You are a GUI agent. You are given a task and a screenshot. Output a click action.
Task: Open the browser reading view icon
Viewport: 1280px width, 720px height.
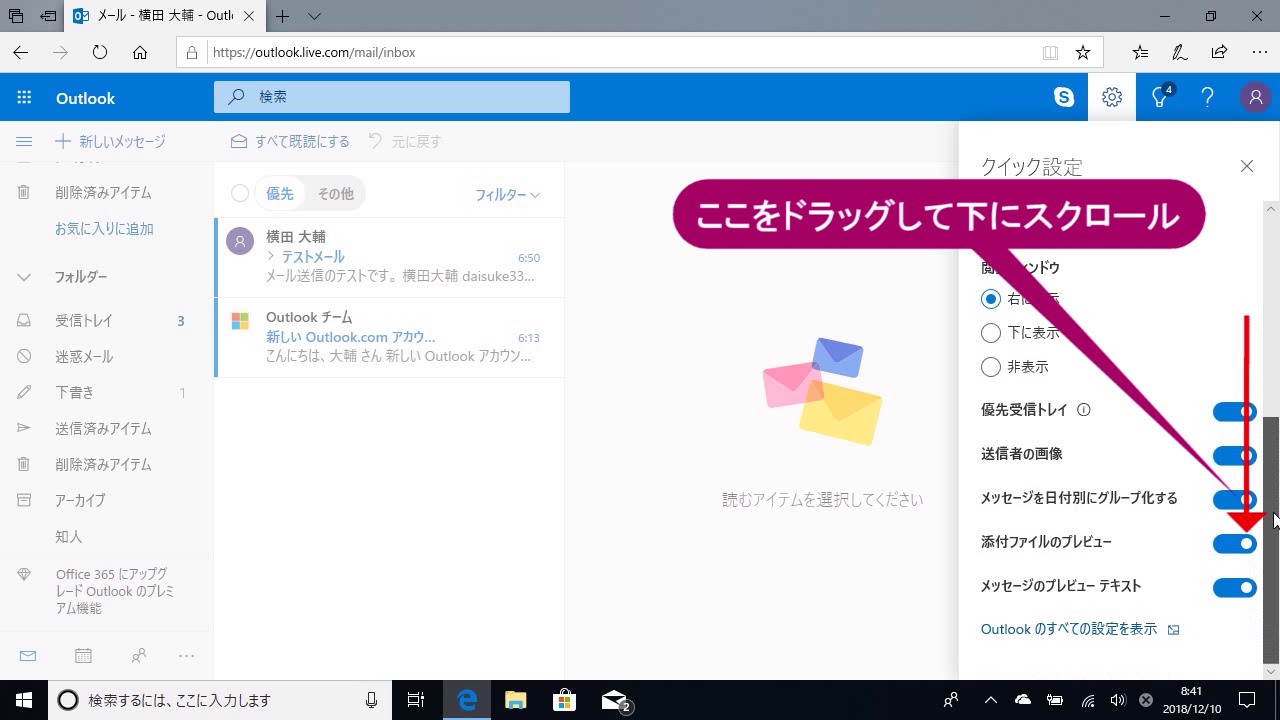pyautogui.click(x=1050, y=52)
